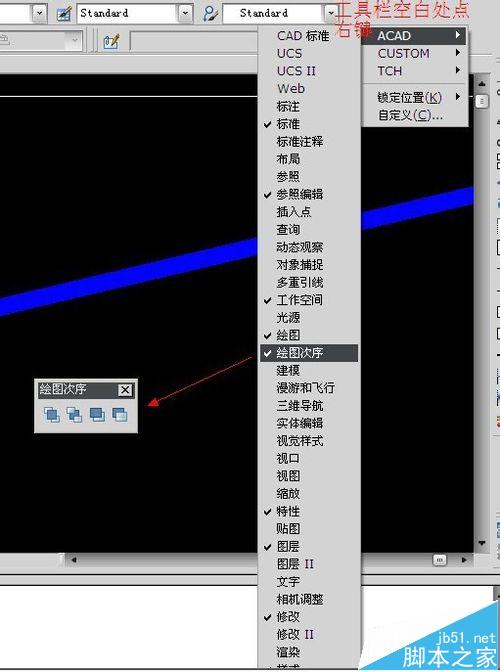The width and height of the screenshot is (500, 672).
Task: Expand the leftmost top toolbar dropdown arrow
Action: pyautogui.click(x=39, y=13)
